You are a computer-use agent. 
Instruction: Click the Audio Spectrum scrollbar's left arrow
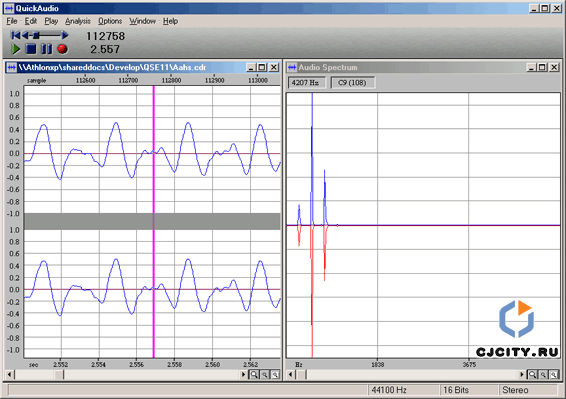coord(291,375)
